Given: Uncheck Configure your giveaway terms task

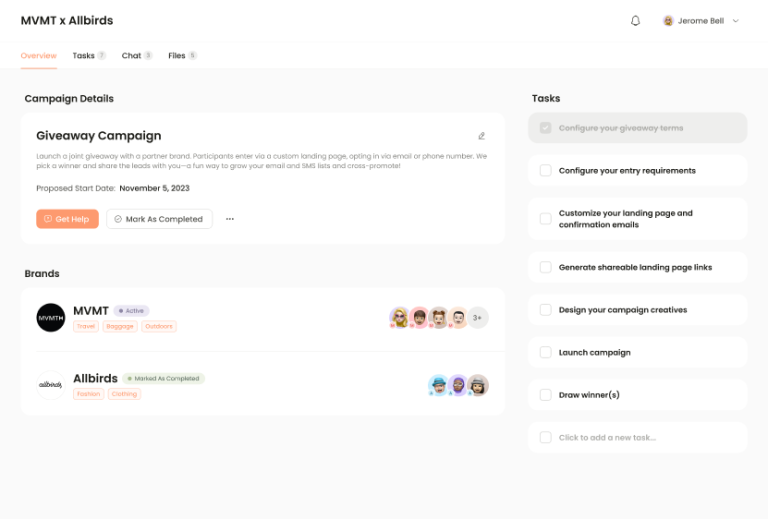Looking at the screenshot, I should 546,128.
